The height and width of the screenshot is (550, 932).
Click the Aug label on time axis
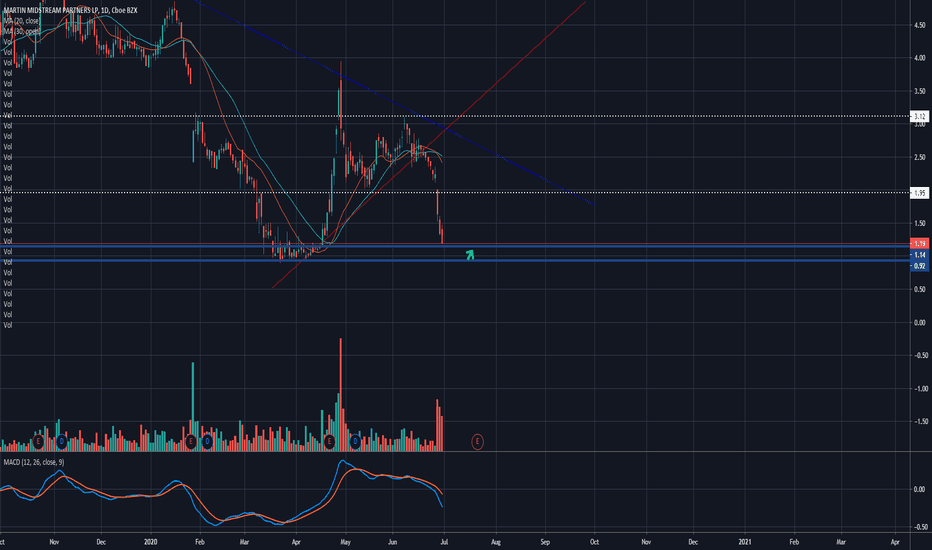point(496,542)
